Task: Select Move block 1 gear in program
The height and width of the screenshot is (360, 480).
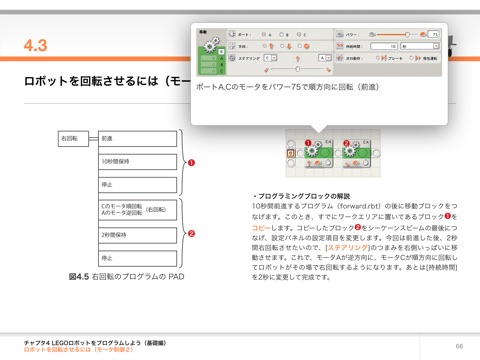Action: pyautogui.click(x=312, y=150)
